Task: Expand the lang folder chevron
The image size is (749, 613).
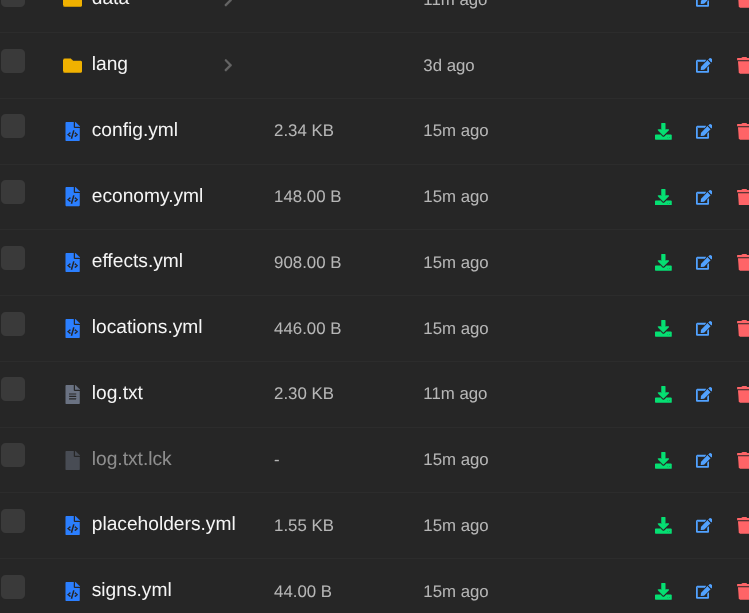Action: coord(228,65)
